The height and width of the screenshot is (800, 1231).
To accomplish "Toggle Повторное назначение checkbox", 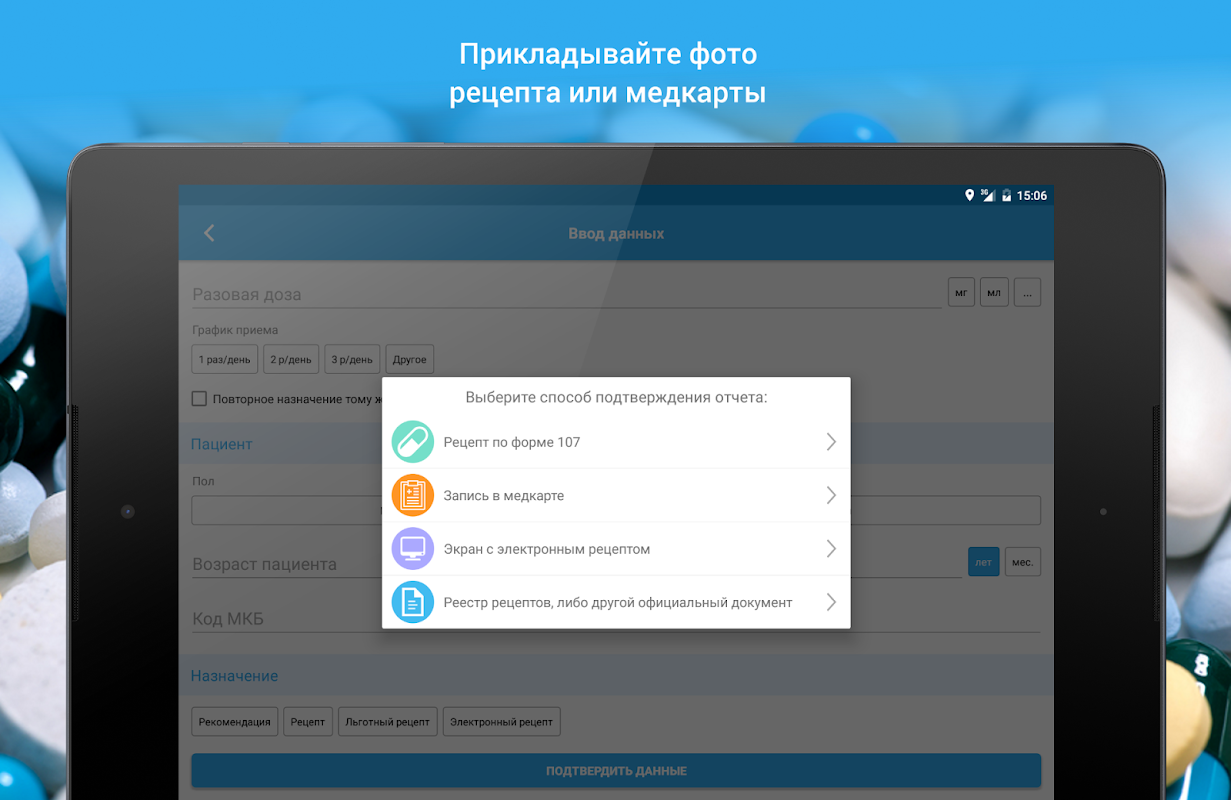I will click(199, 399).
